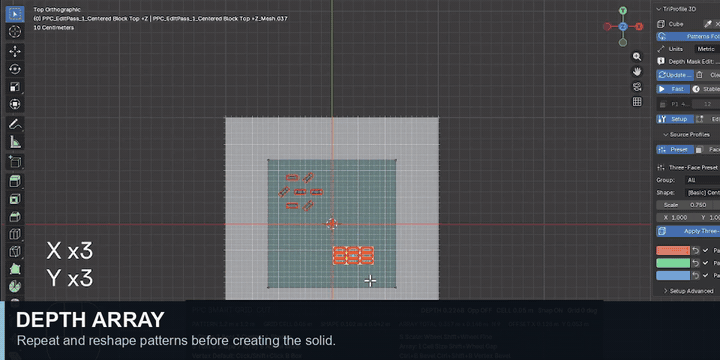Click the Patterns Folder button
Screen dimensions: 720x360
(x=688, y=36)
